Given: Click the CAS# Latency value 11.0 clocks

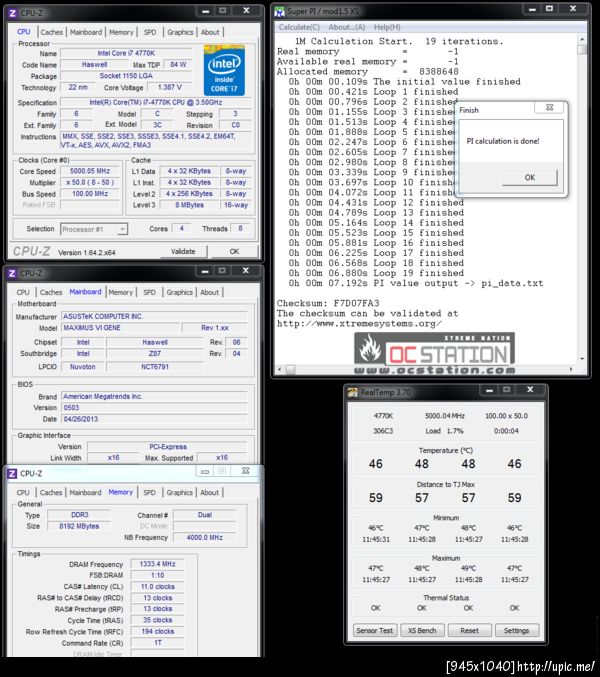Looking at the screenshot, I should [x=158, y=587].
